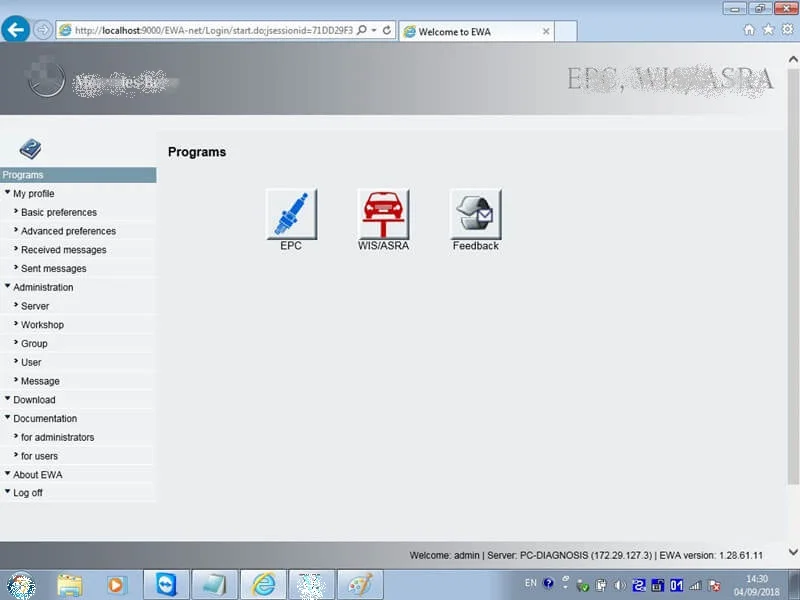Open the Paint app in taskbar

pyautogui.click(x=360, y=585)
